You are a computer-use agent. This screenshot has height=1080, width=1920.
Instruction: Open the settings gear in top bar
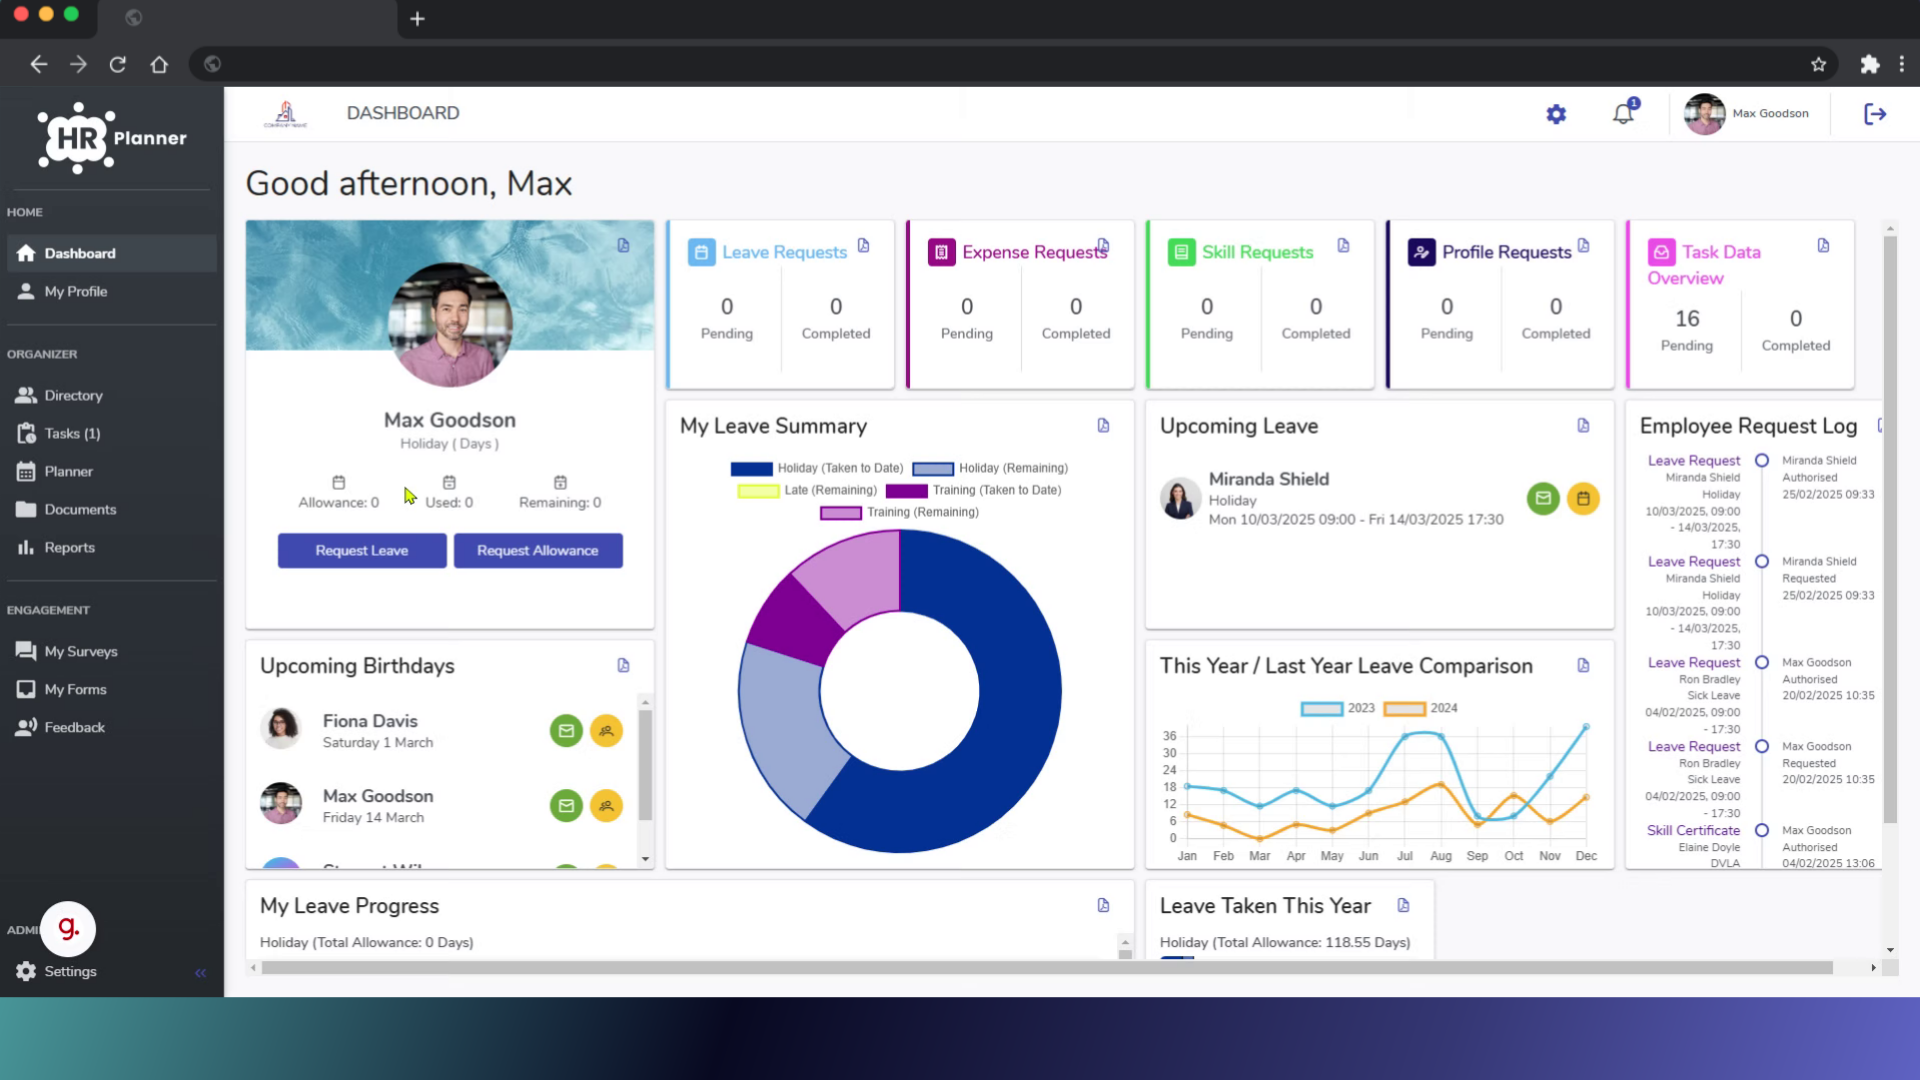pyautogui.click(x=1556, y=114)
